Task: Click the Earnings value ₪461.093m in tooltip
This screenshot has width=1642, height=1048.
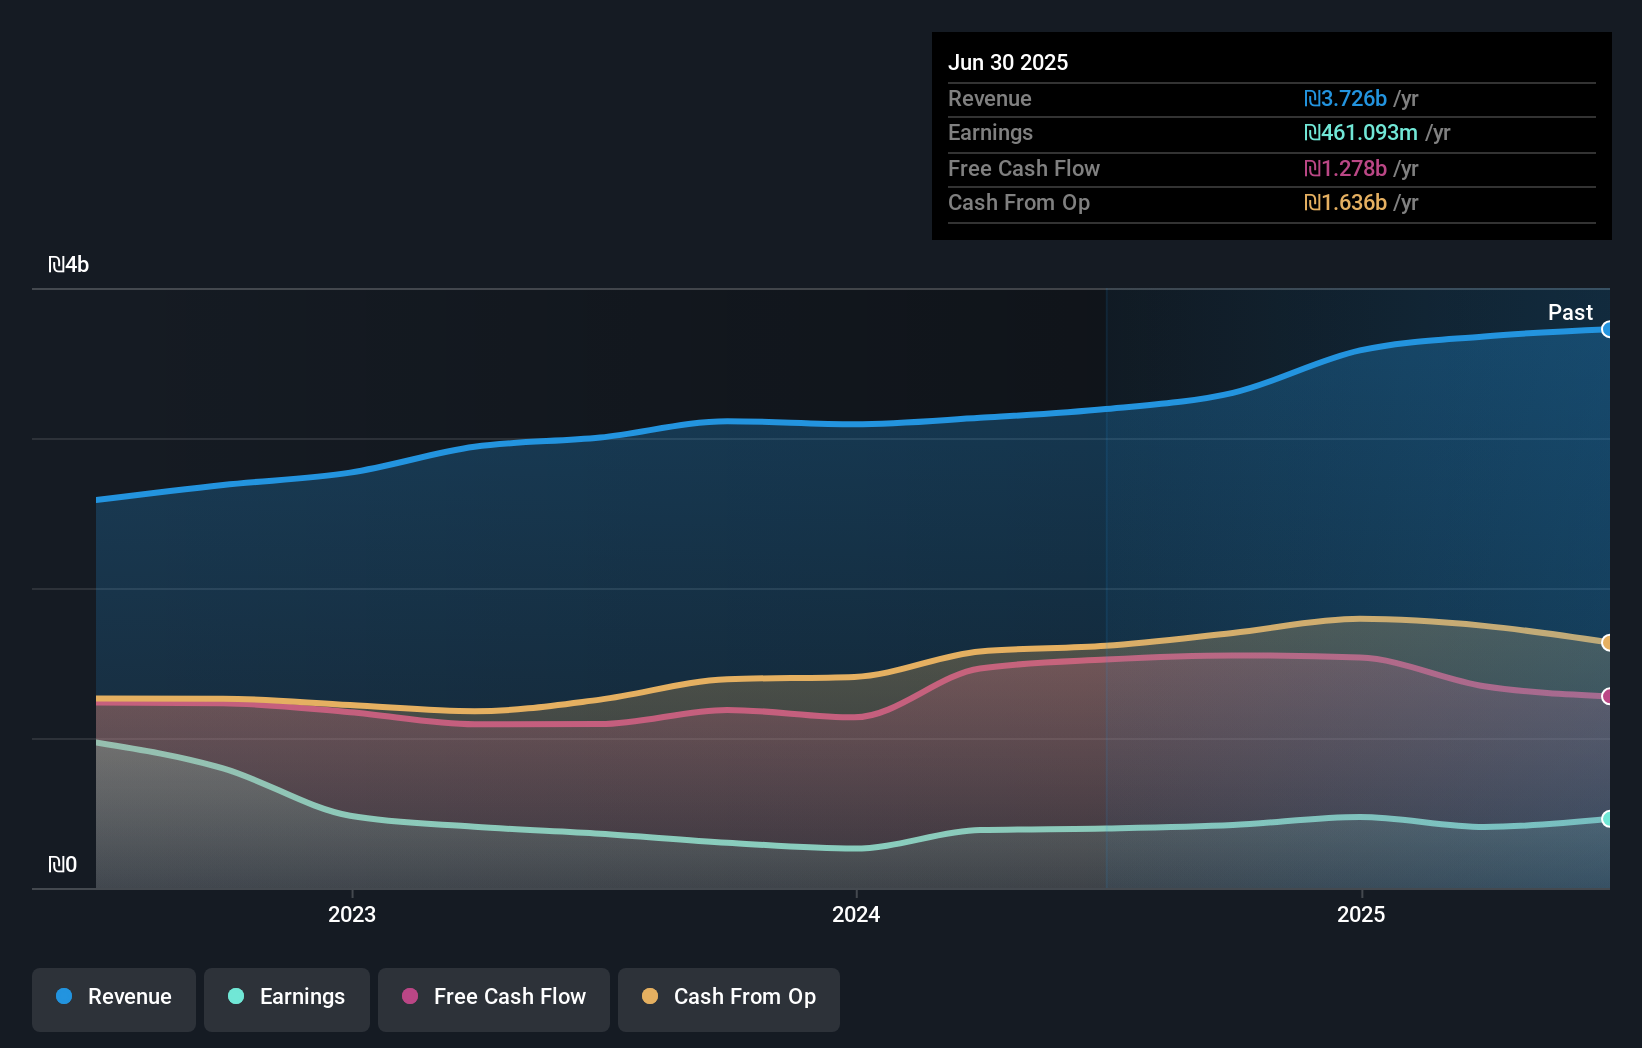Action: click(x=1361, y=132)
